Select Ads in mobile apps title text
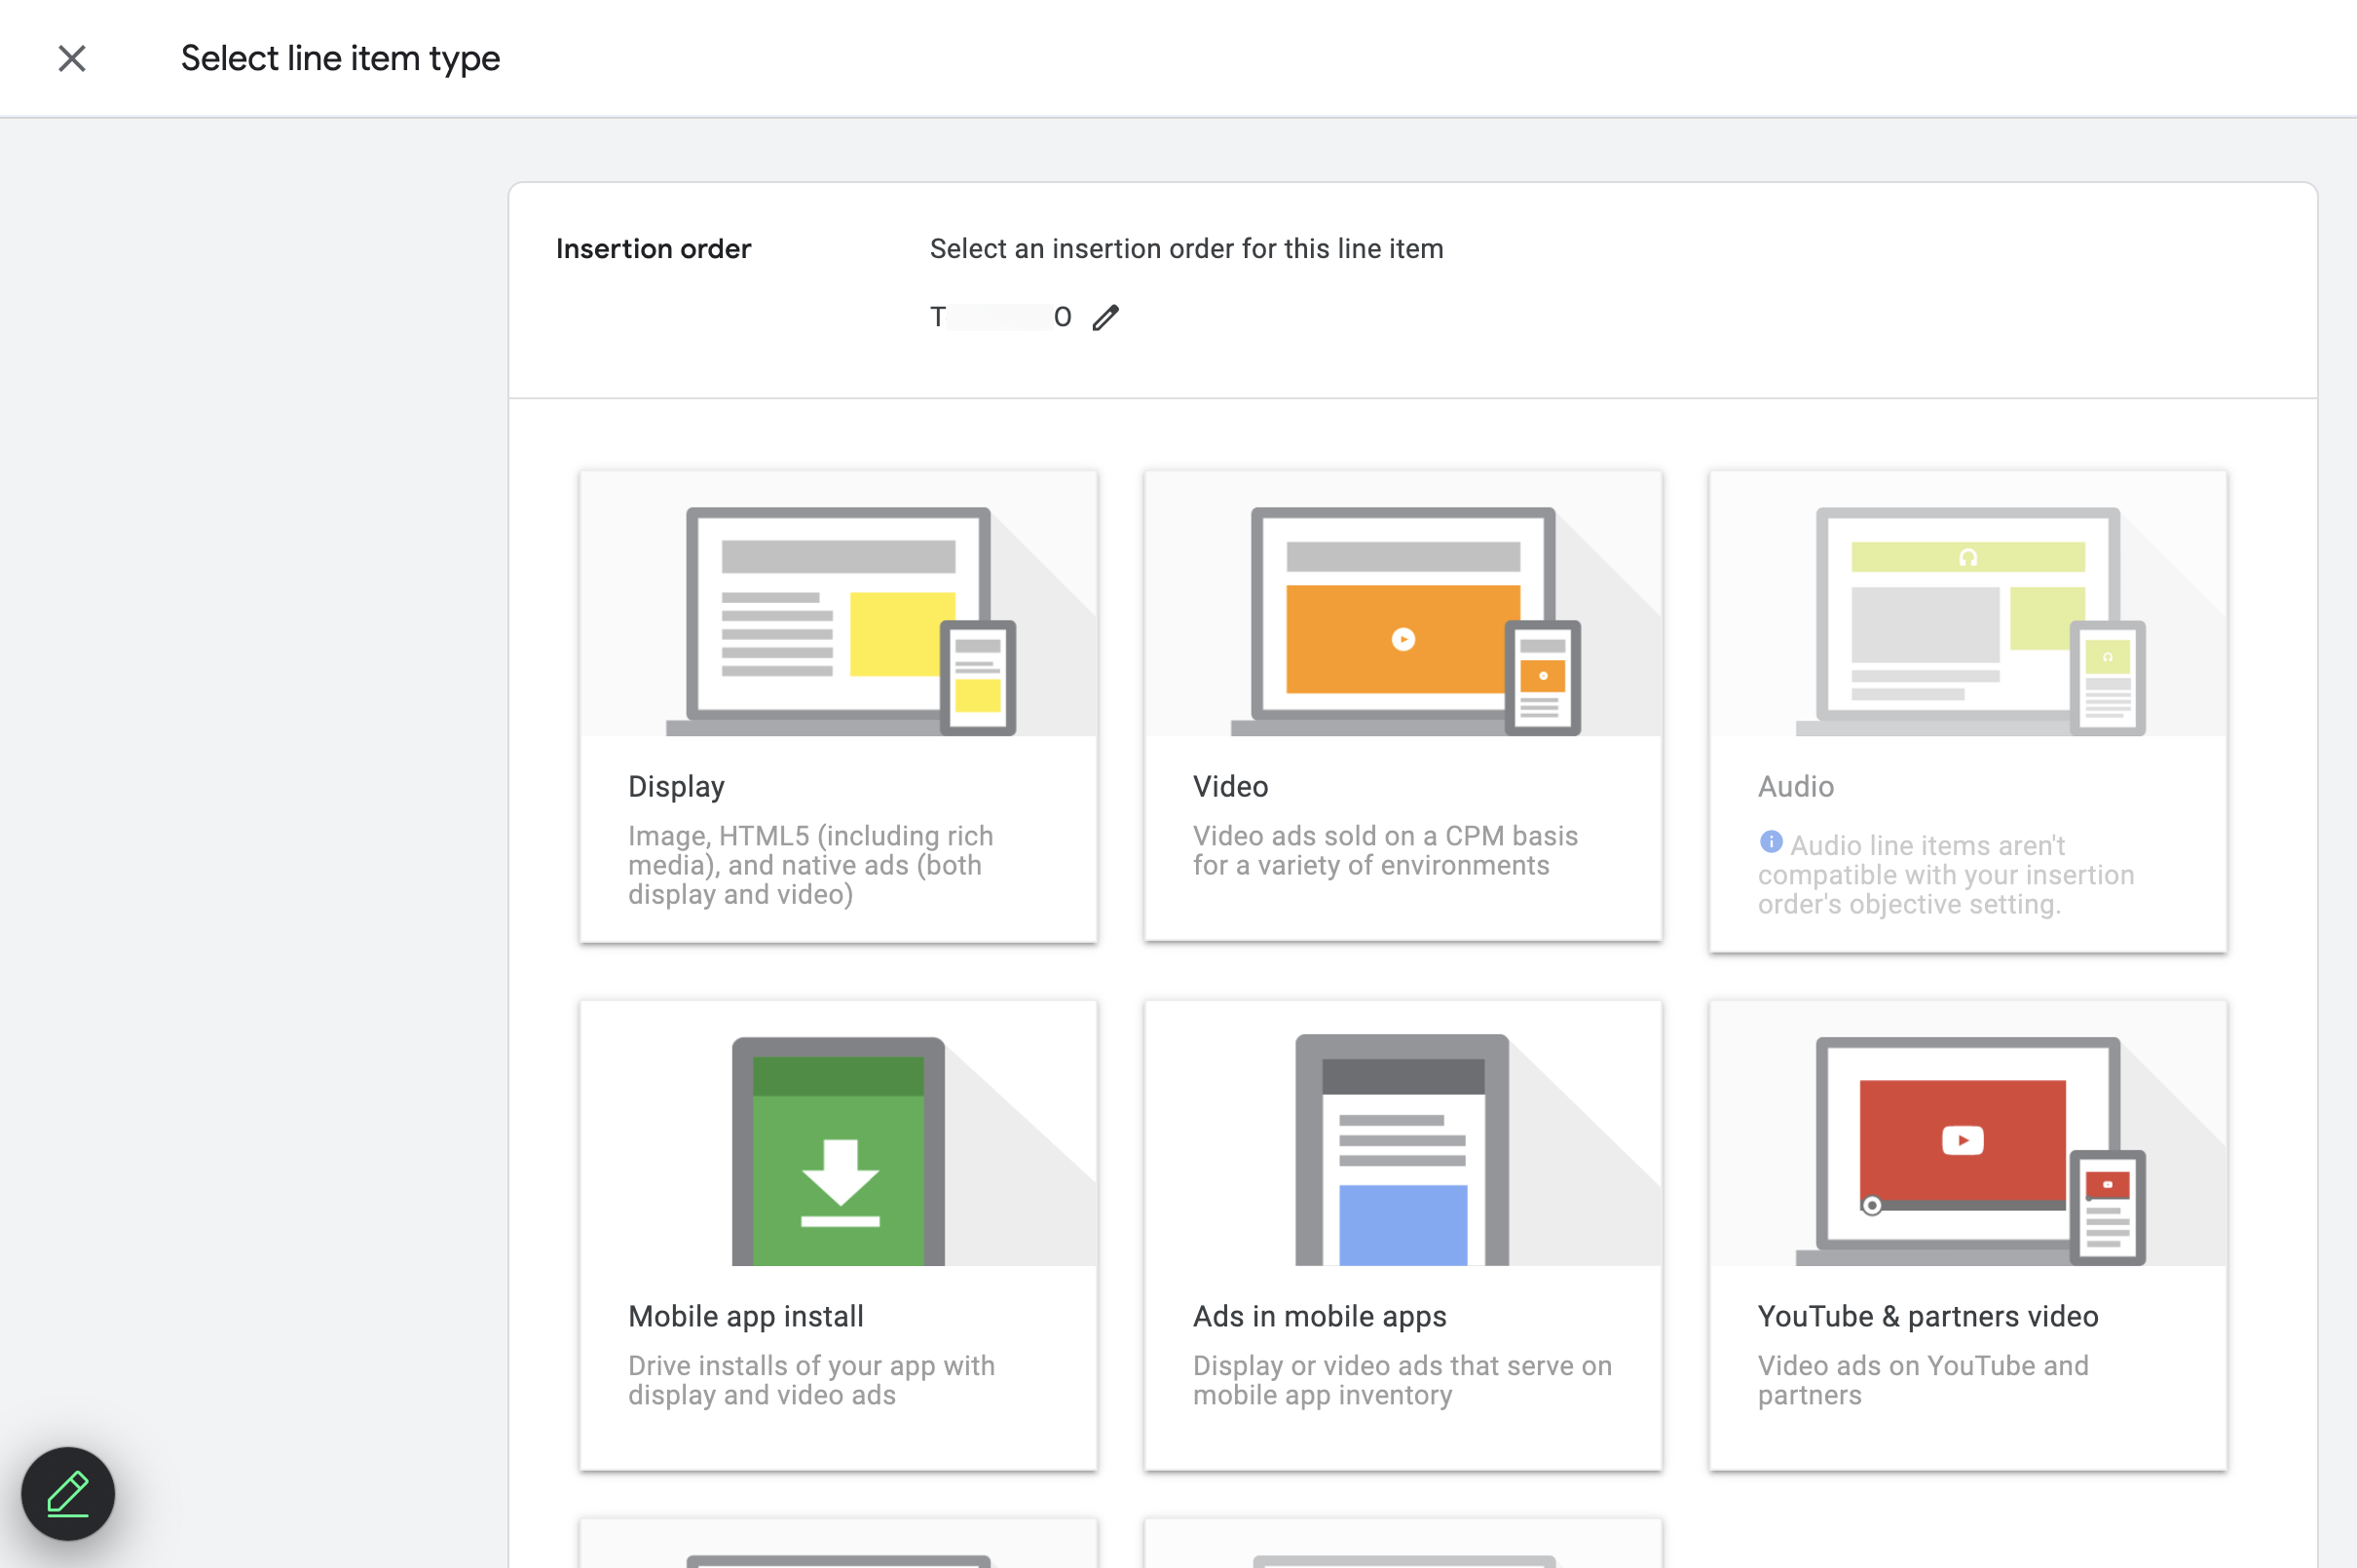The image size is (2357, 1568). [1319, 1317]
